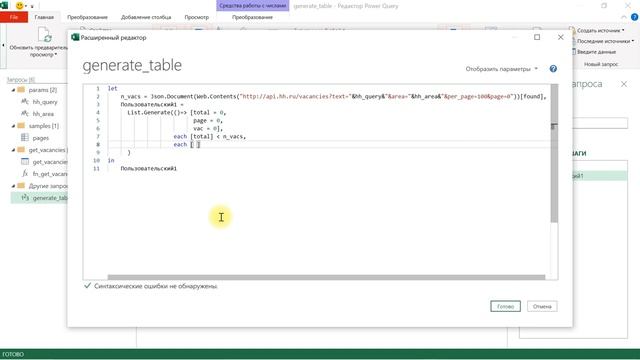Screen dimensions: 640x360
Task: Collapse the samples [1] folder
Action: pos(13,126)
